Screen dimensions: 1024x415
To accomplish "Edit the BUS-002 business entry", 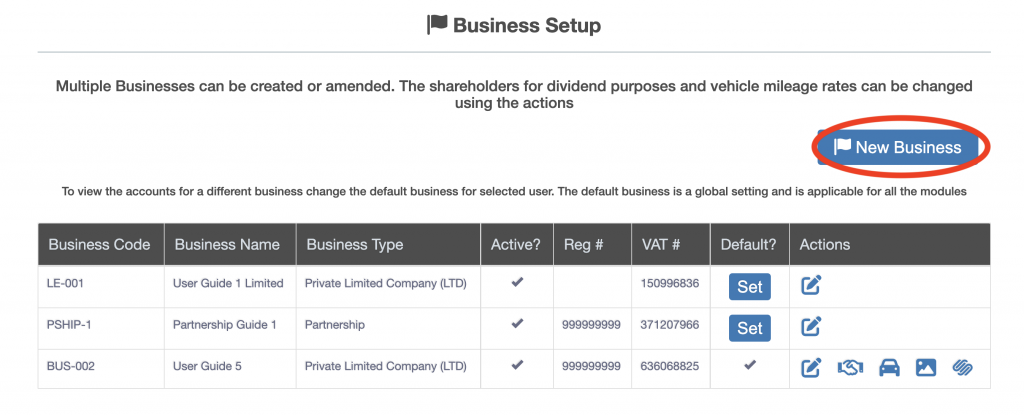I will coord(812,367).
